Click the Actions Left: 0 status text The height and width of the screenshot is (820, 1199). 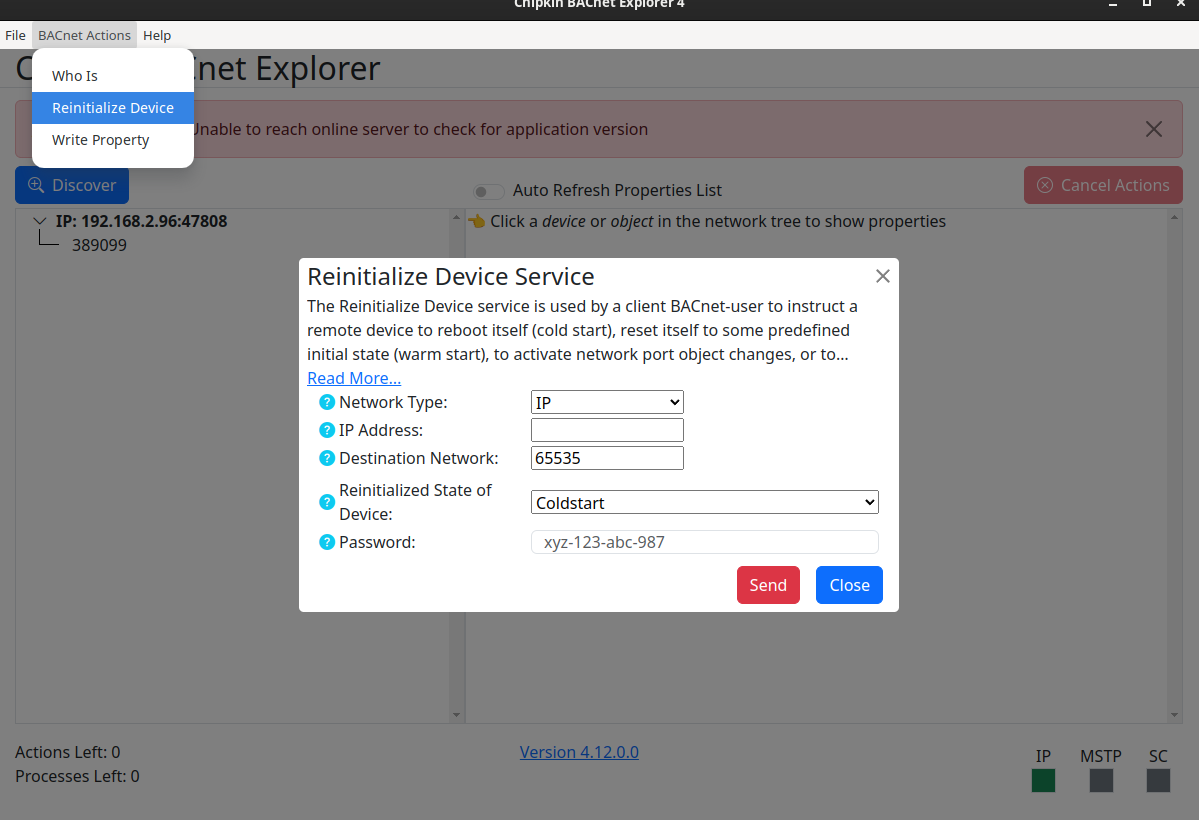tap(67, 752)
